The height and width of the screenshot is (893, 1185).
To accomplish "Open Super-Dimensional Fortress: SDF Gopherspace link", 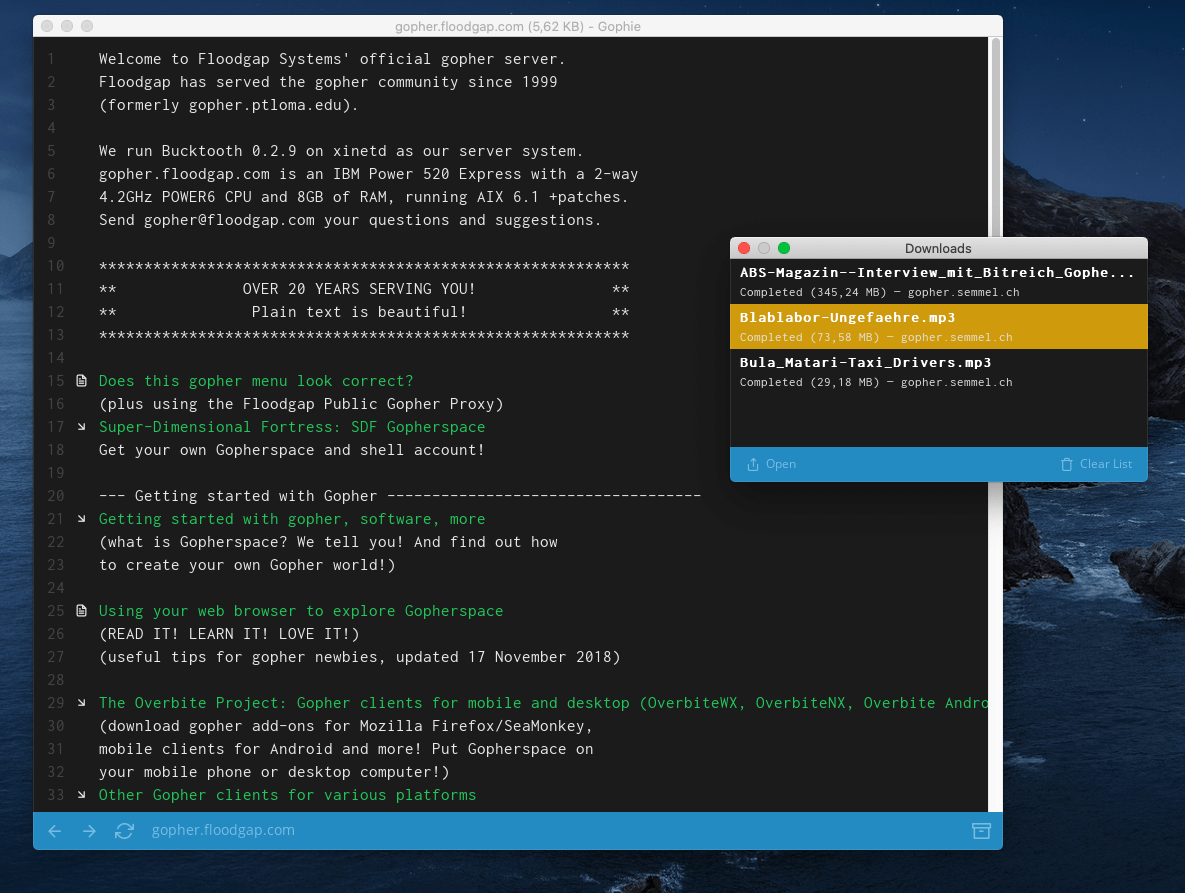I will 291,427.
